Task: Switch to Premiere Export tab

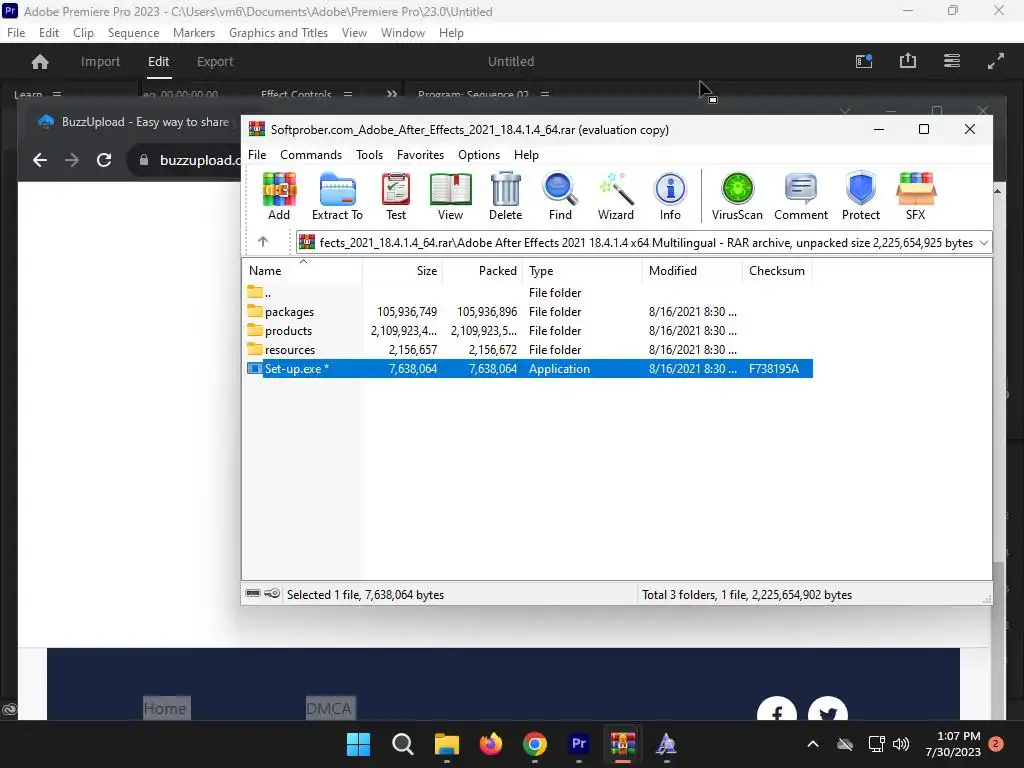Action: tap(215, 61)
